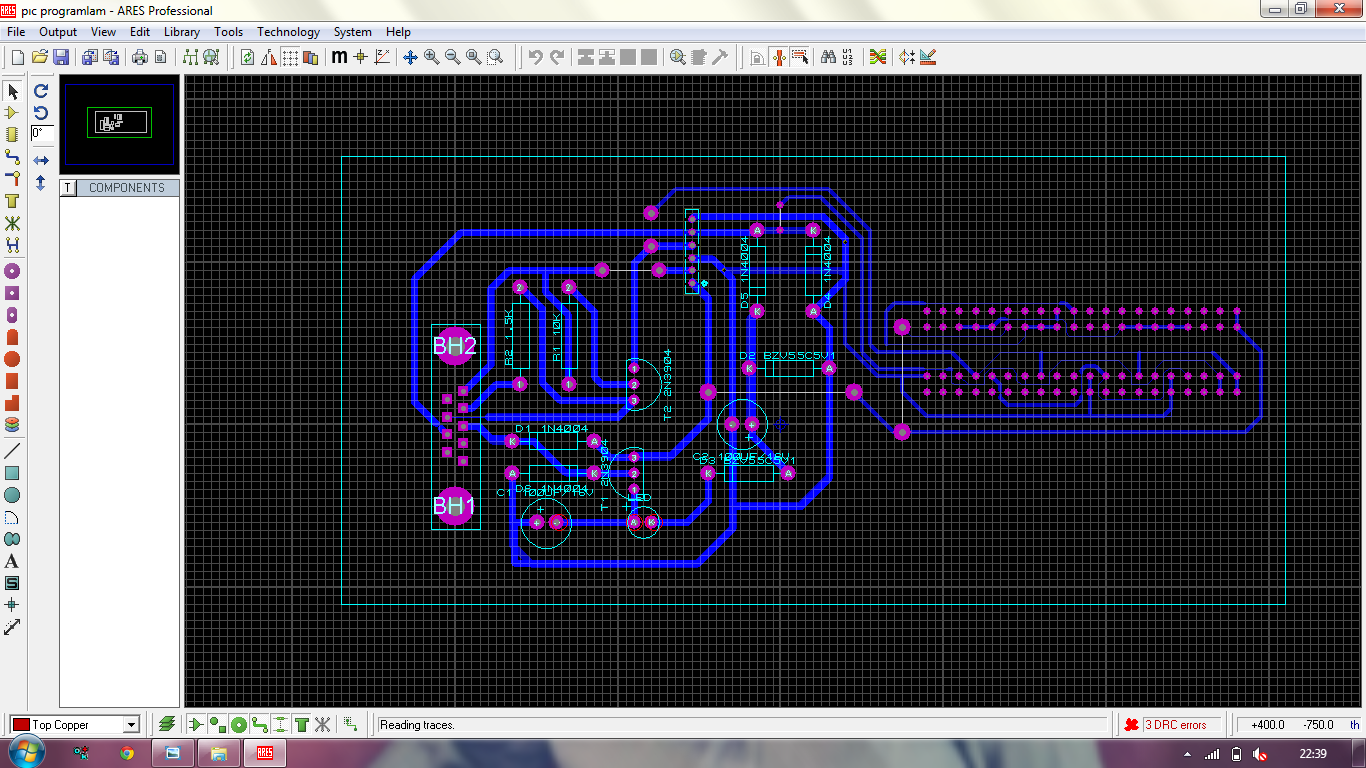Toggle the grid dots display
Screen dimensions: 1366x768
click(x=290, y=57)
